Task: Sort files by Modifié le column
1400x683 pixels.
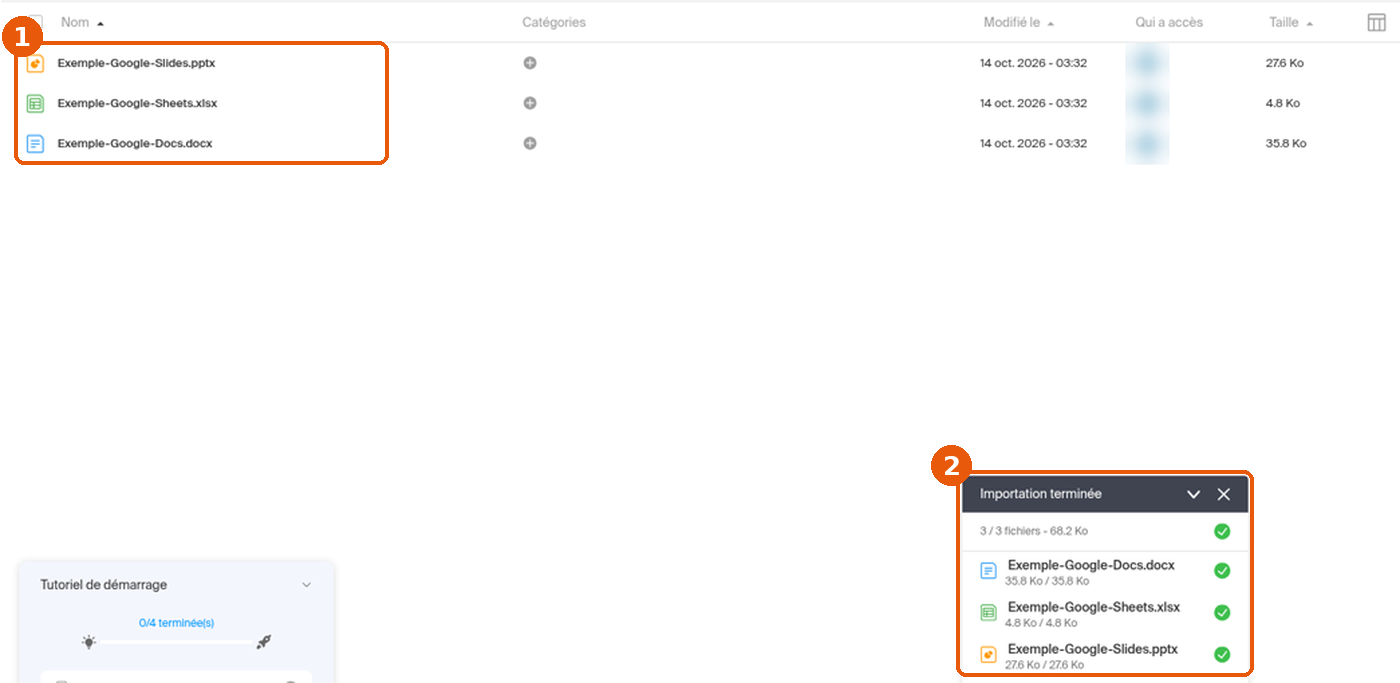Action: [1018, 22]
